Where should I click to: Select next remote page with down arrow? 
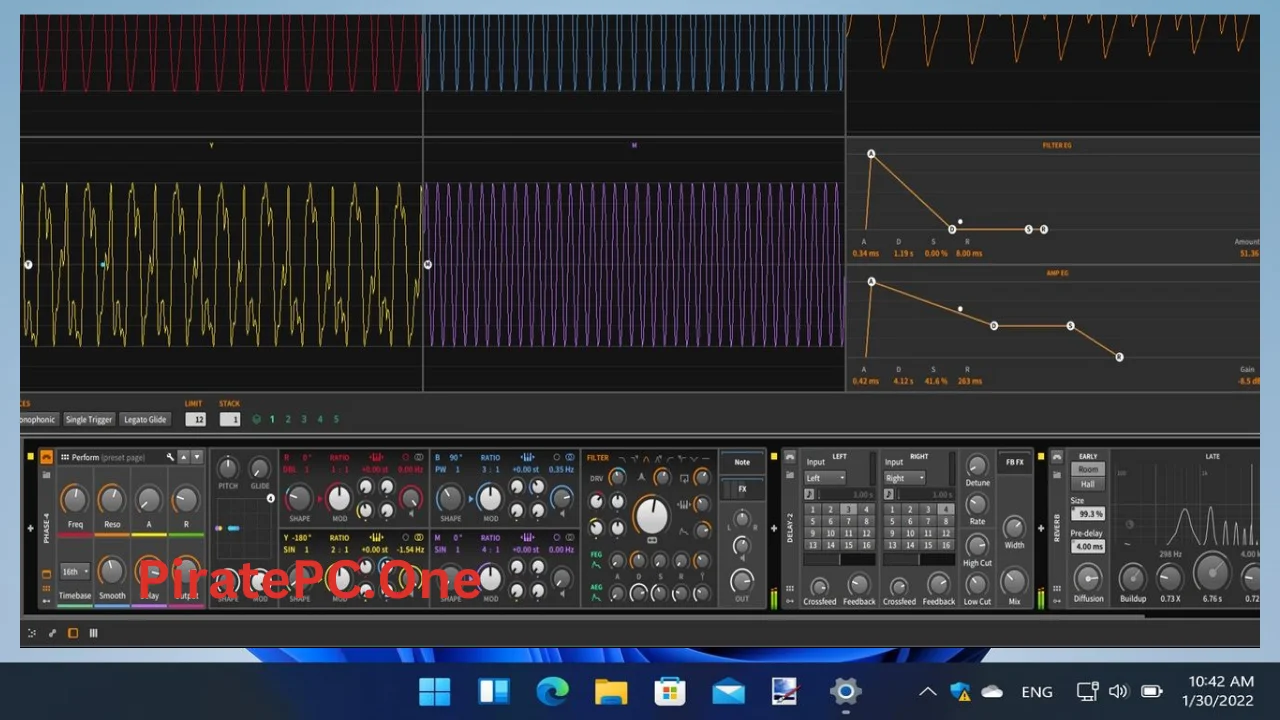coord(197,457)
